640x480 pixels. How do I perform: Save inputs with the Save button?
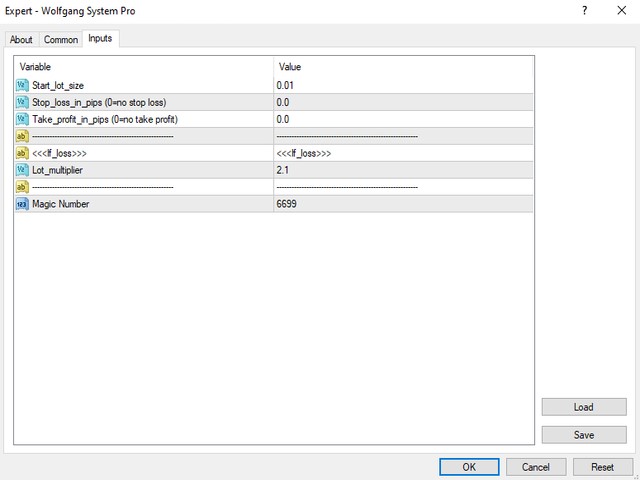pyautogui.click(x=584, y=435)
